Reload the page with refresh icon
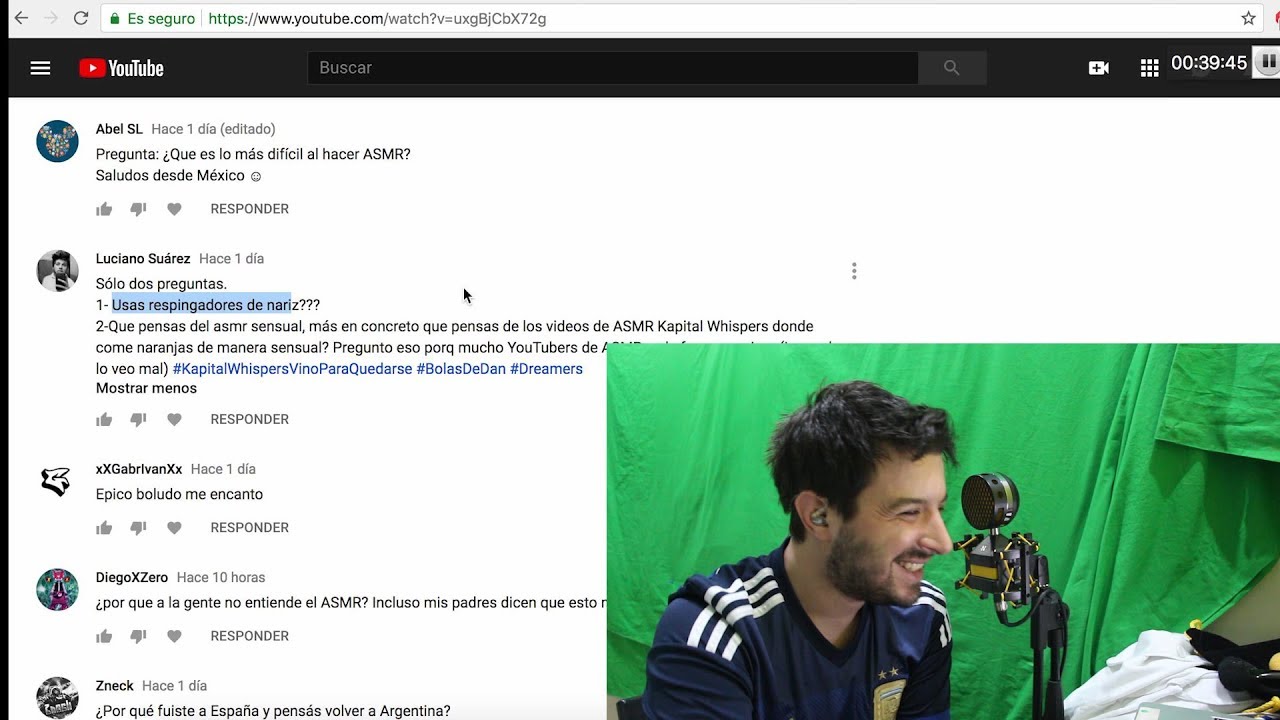The width and height of the screenshot is (1280, 720). (x=81, y=18)
